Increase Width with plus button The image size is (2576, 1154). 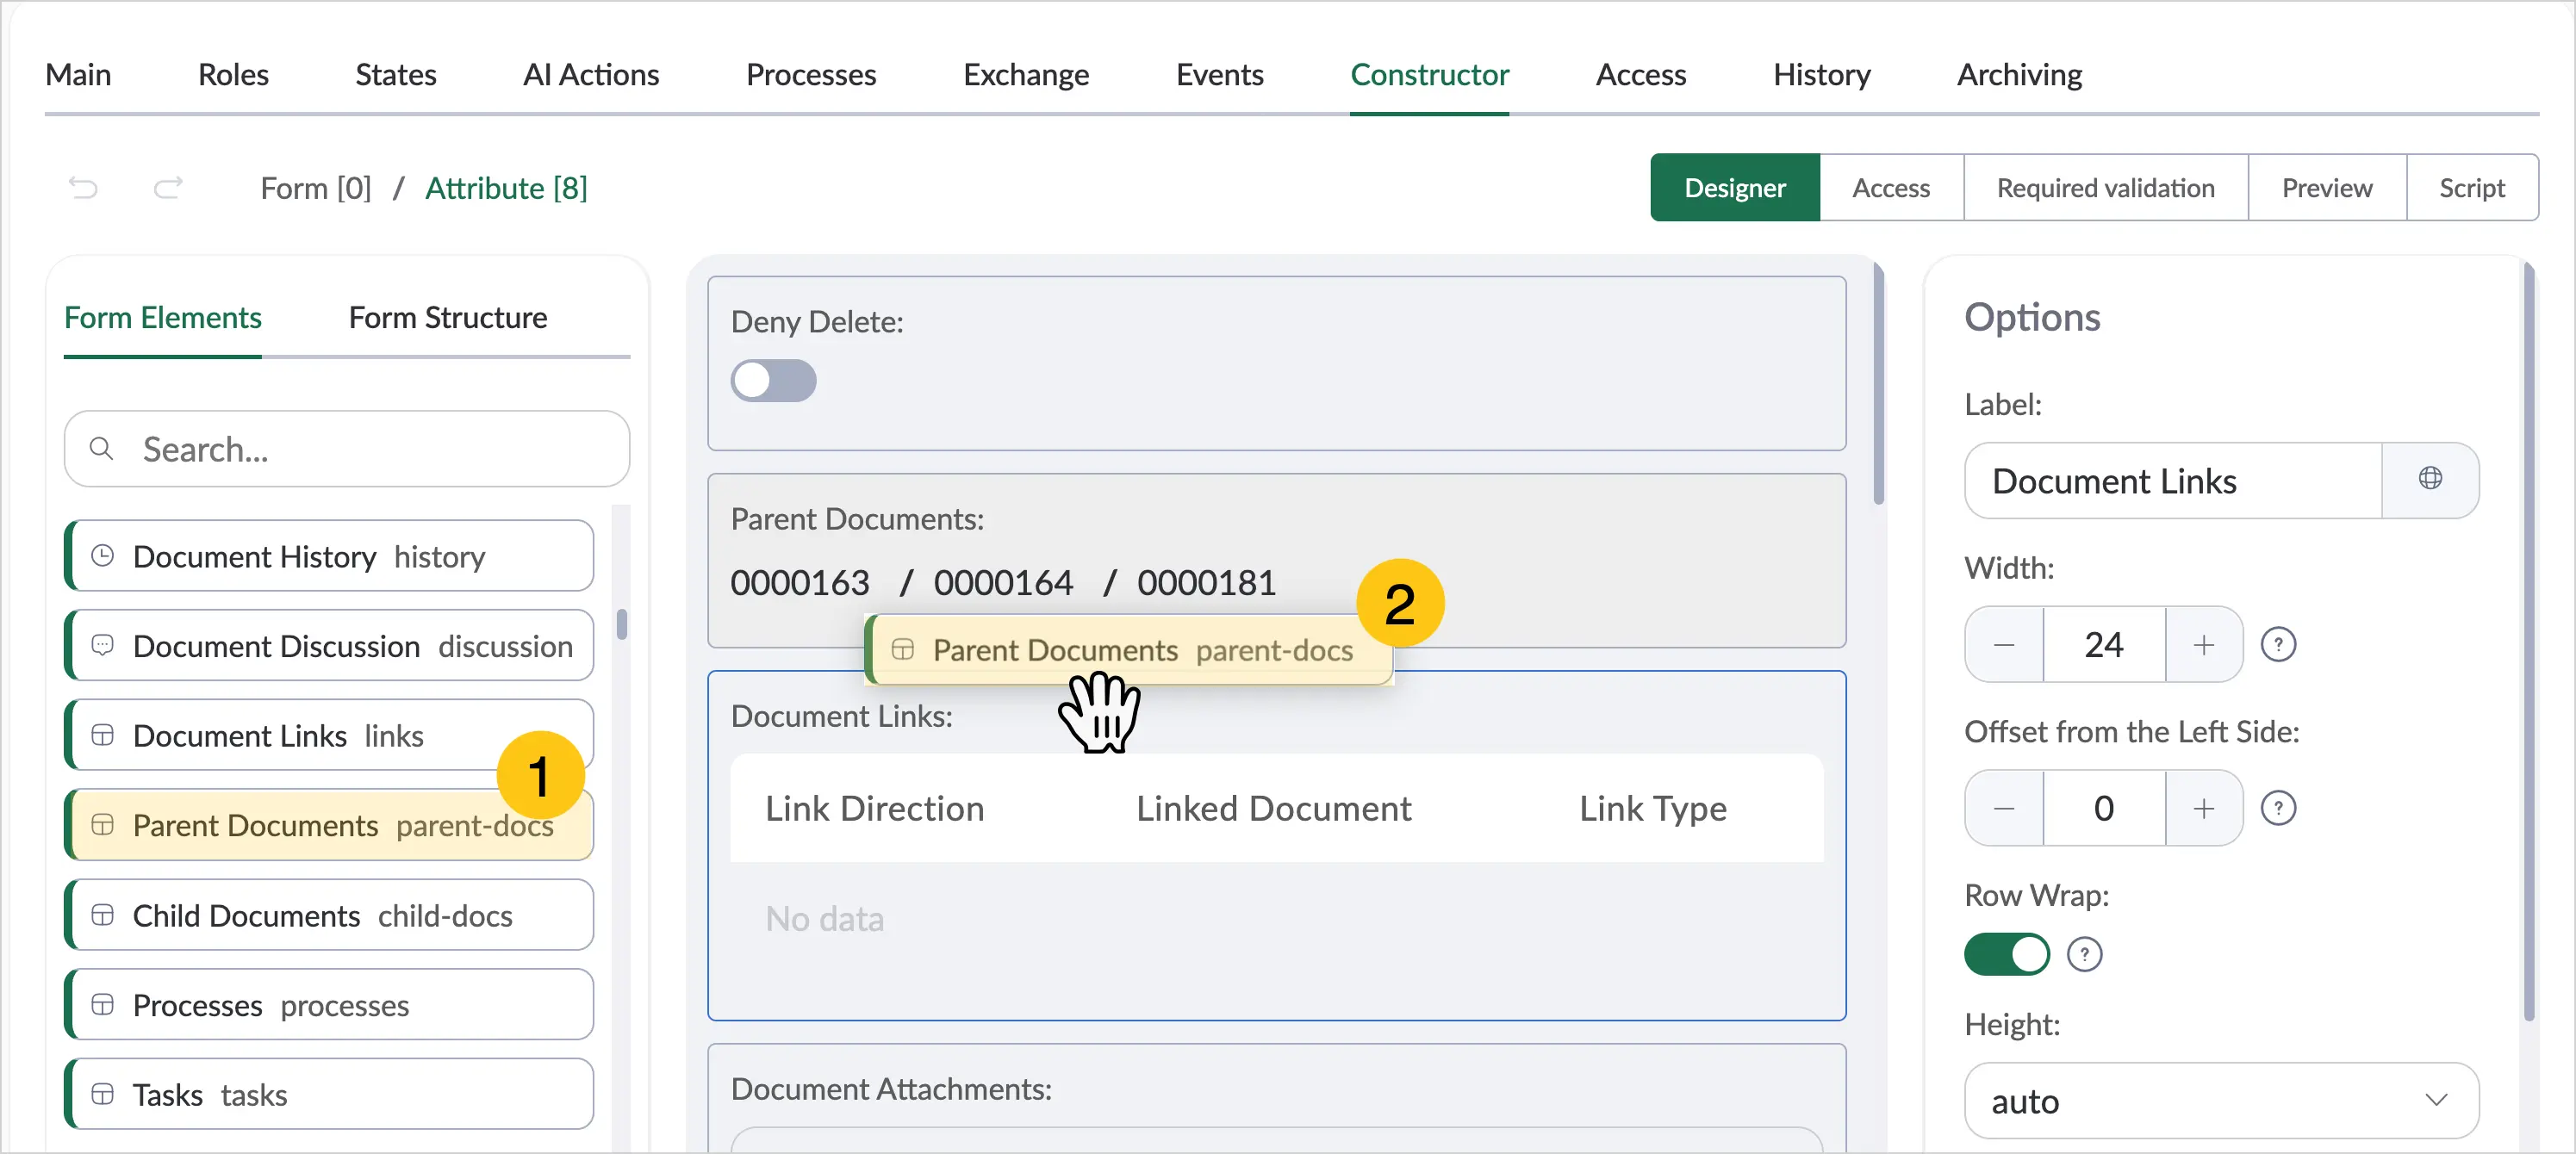pyautogui.click(x=2203, y=644)
